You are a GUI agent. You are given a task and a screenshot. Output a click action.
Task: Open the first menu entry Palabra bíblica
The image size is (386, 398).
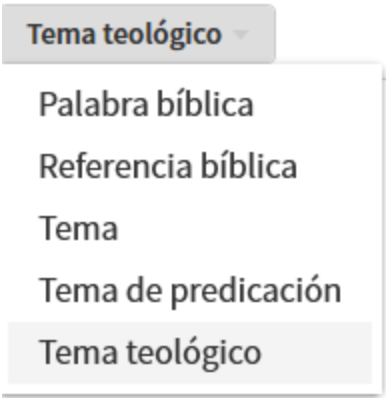(x=190, y=104)
